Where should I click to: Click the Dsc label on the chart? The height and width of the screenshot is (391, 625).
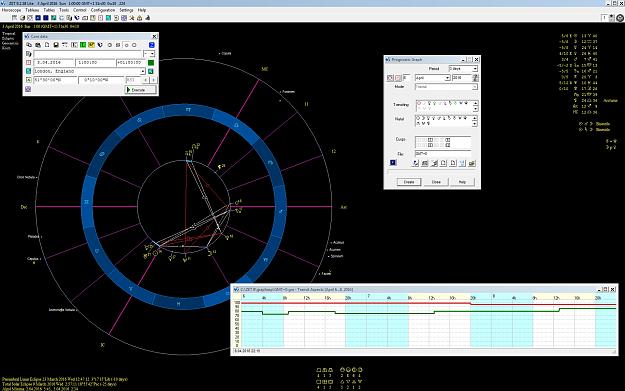click(x=24, y=207)
